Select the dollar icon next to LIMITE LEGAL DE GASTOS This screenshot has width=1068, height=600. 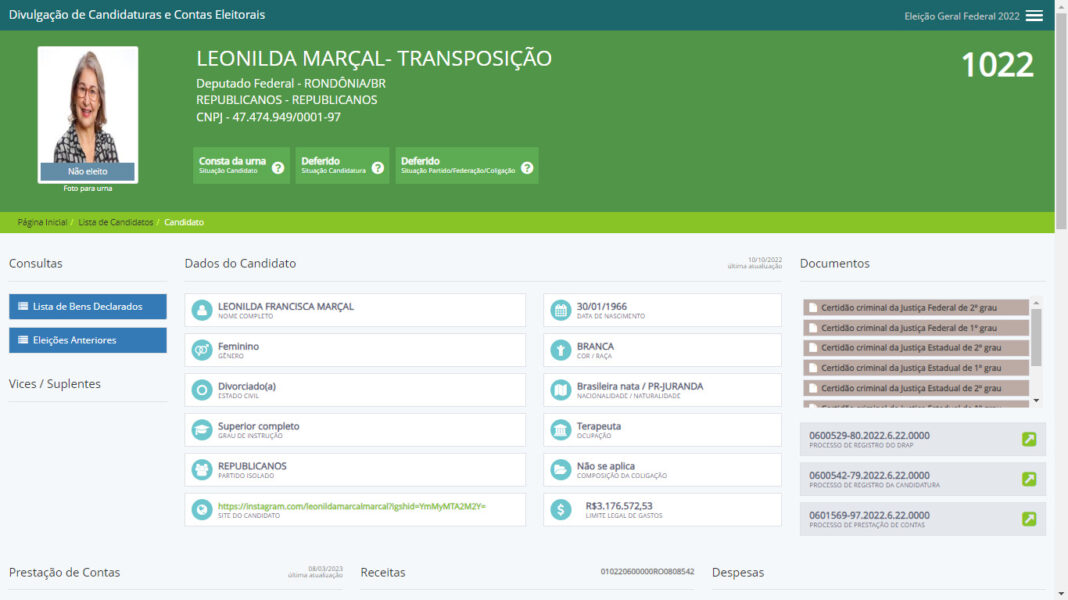(560, 509)
